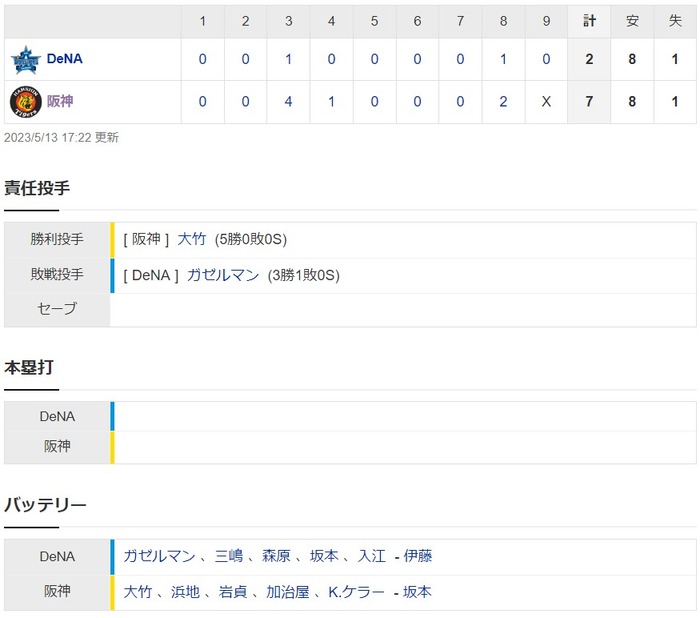
Task: Click DeNA's 3rd inning score of 1
Action: (288, 59)
